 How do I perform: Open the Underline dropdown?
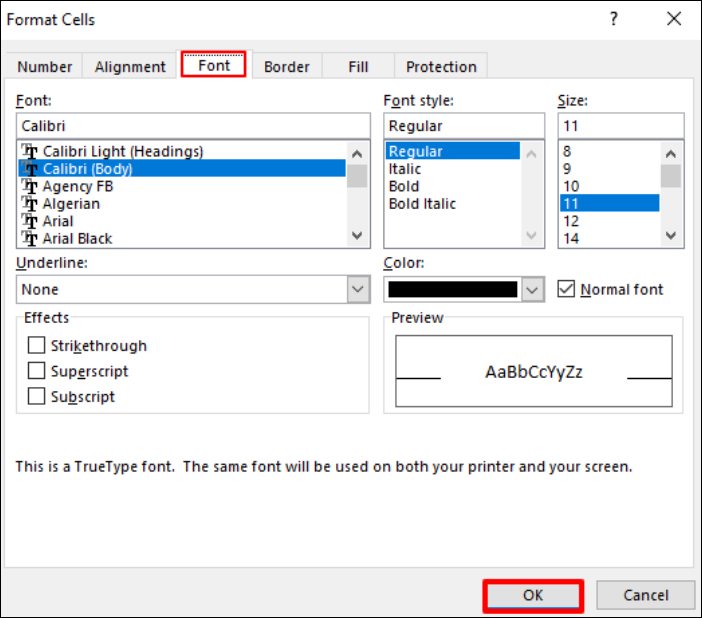[x=358, y=289]
